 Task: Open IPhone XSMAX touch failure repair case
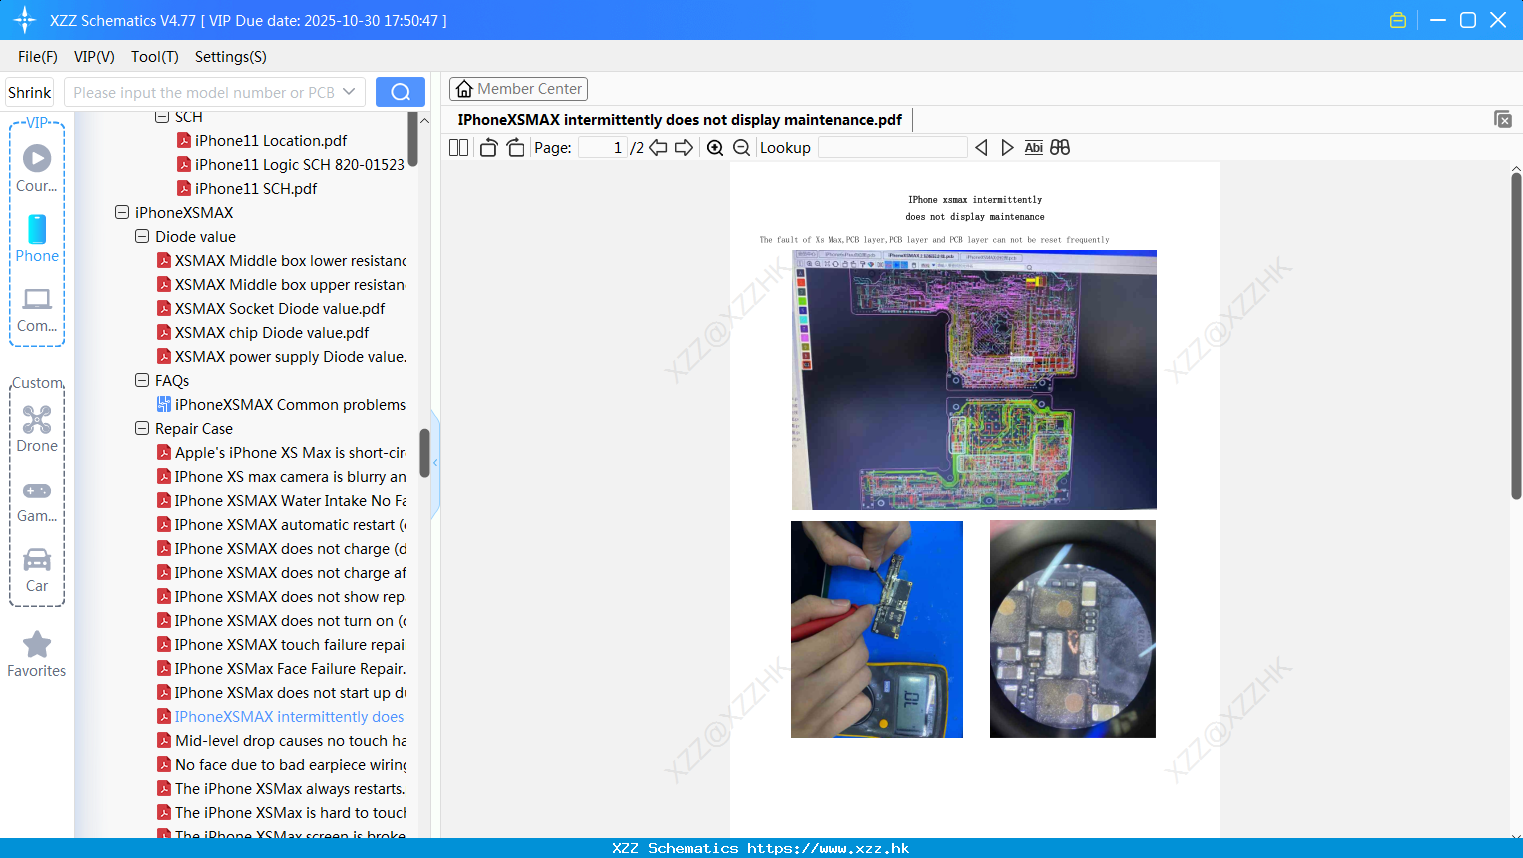point(281,645)
